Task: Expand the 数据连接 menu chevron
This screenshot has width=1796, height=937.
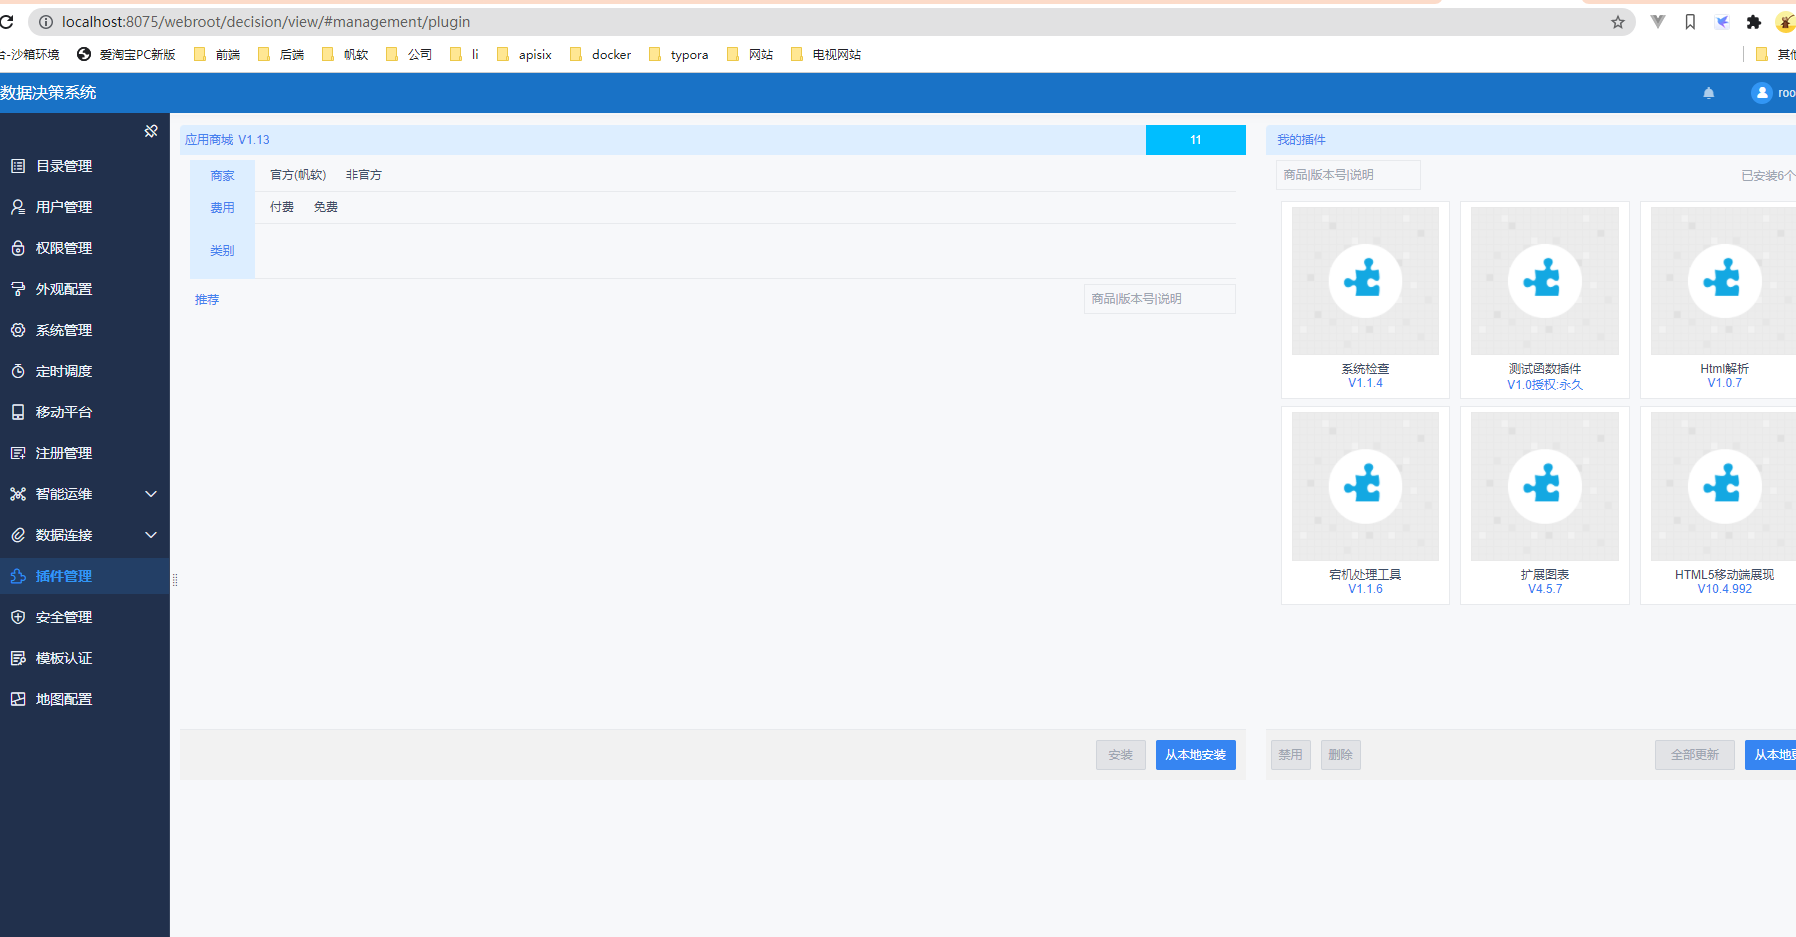Action: point(151,535)
